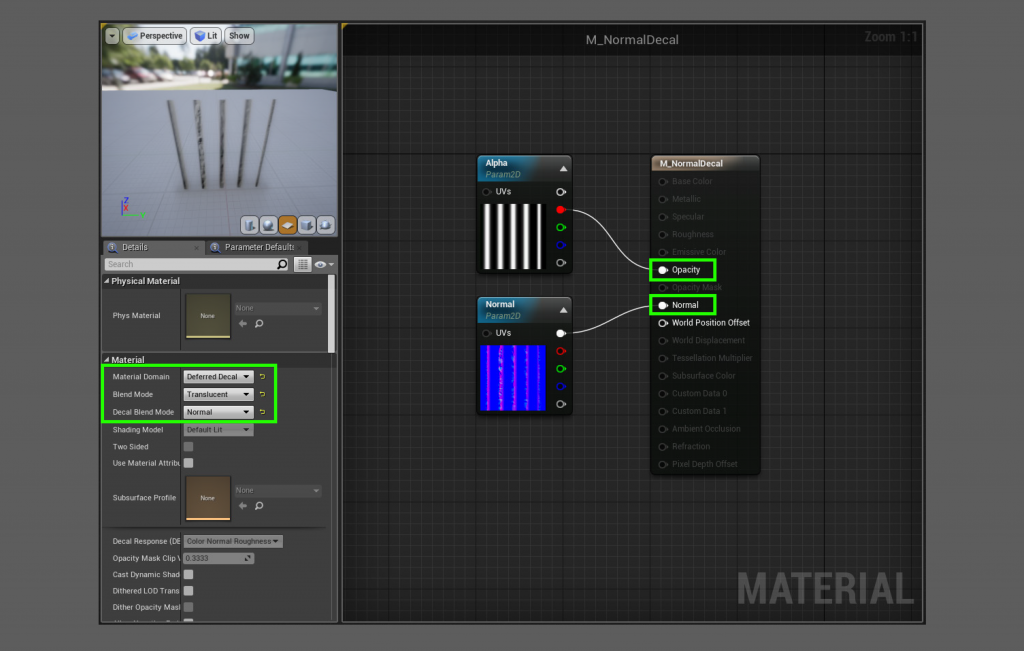Image resolution: width=1024 pixels, height=651 pixels.
Task: Select the cube preview mesh button
Action: (306, 225)
